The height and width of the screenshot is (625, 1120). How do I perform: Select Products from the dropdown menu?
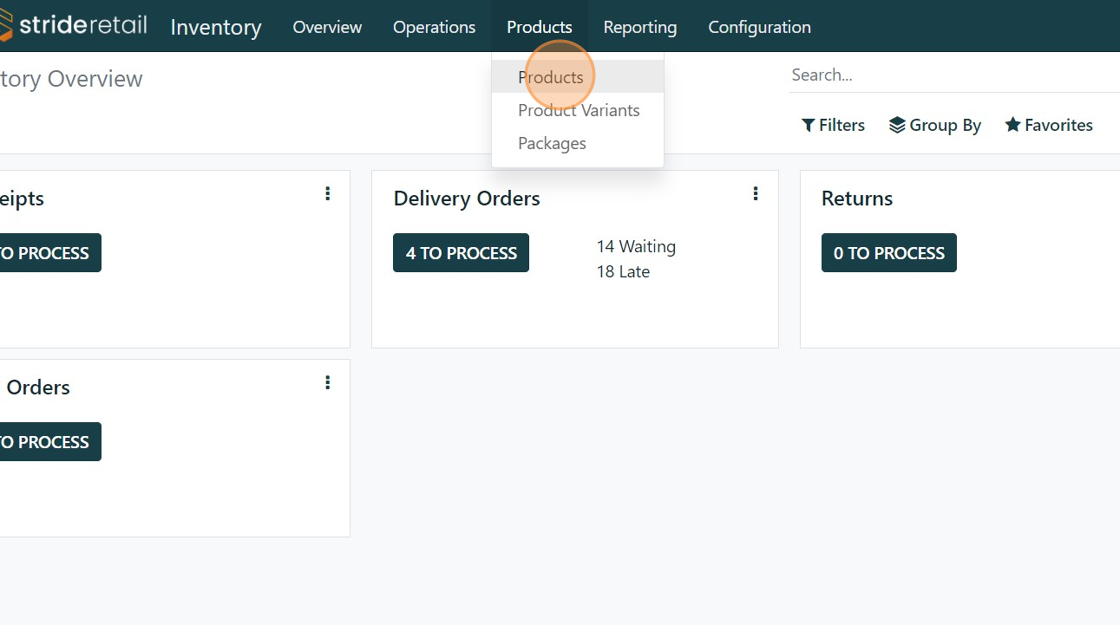[x=550, y=77]
